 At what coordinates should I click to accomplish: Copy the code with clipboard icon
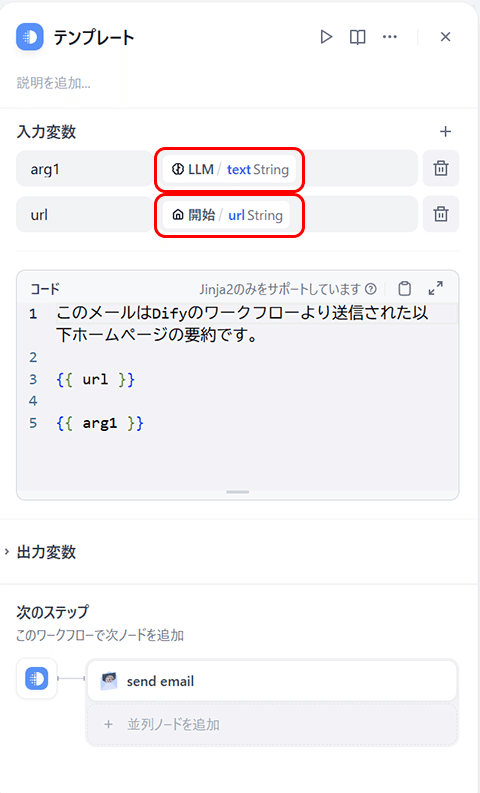pos(405,289)
